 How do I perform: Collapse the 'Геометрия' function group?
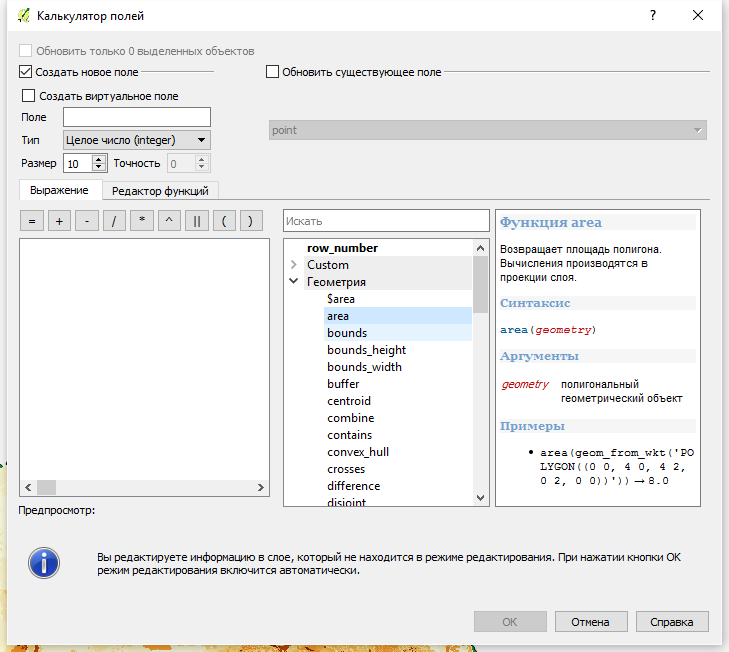pyautogui.click(x=293, y=282)
